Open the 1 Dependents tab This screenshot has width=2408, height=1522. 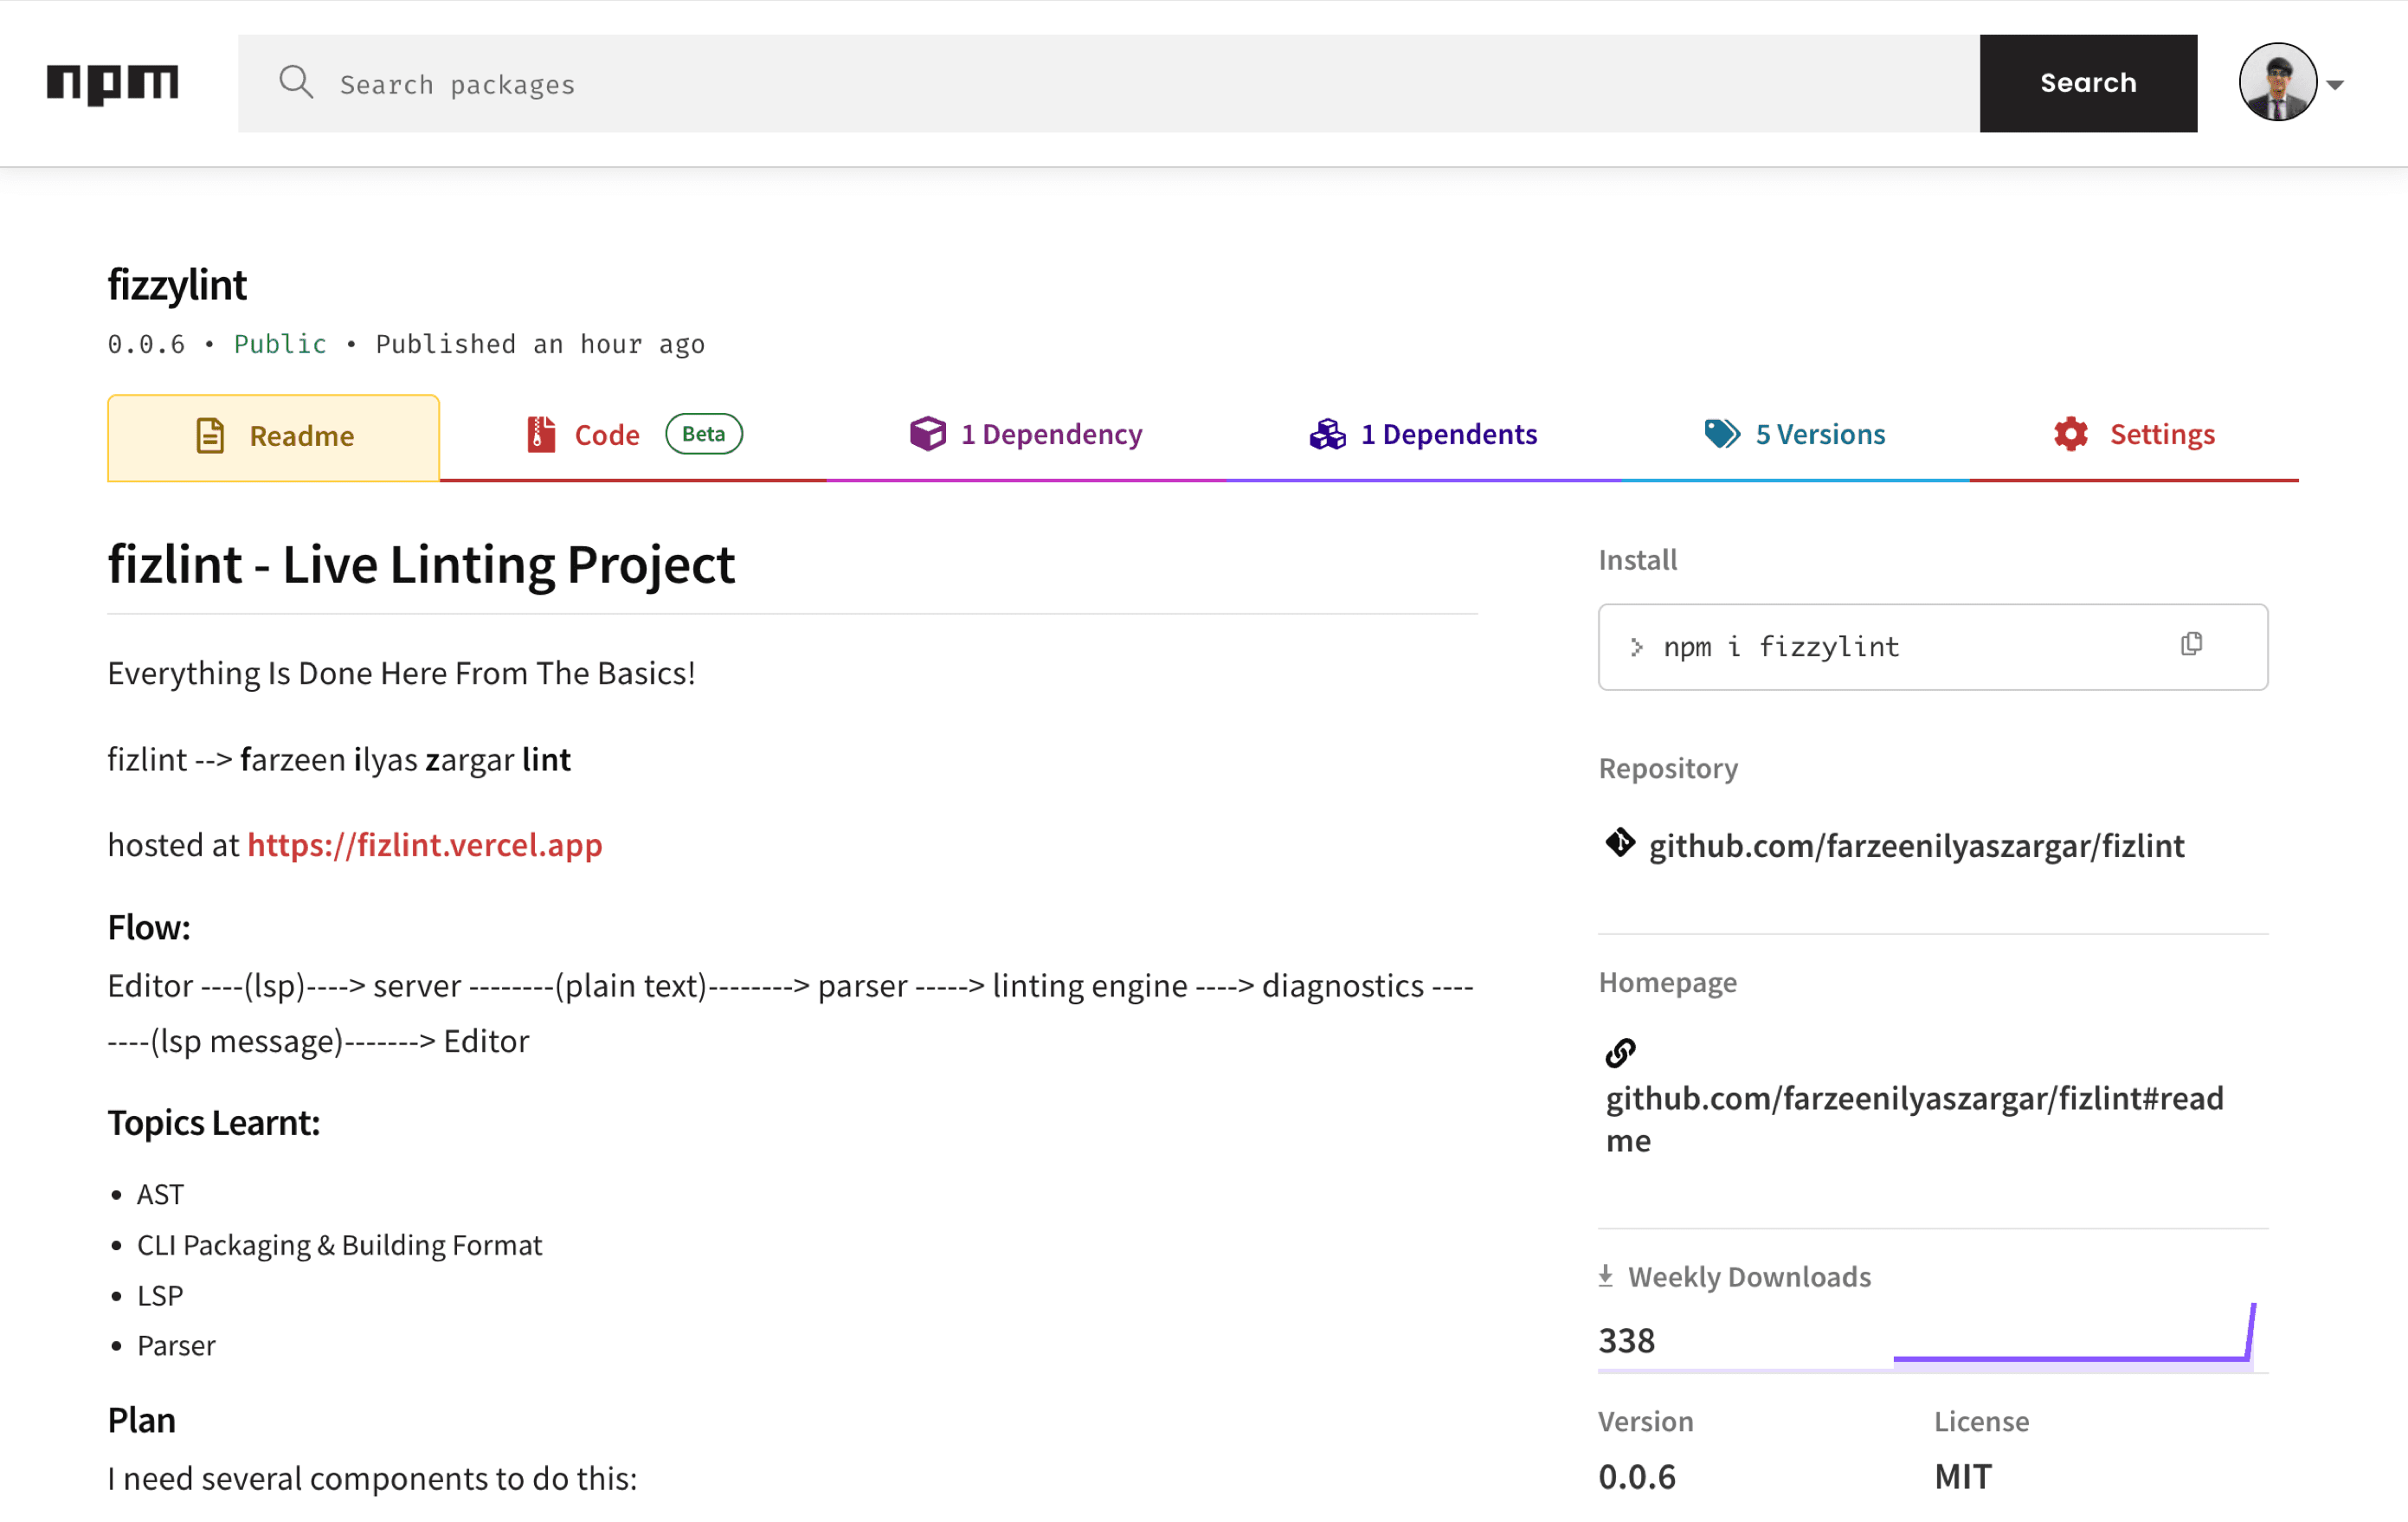pyautogui.click(x=1448, y=434)
